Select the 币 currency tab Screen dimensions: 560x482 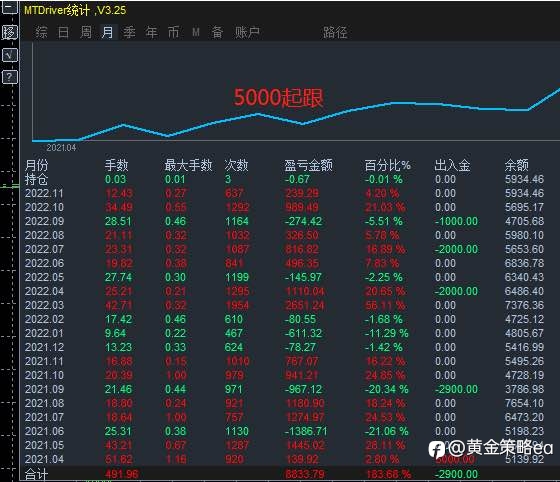click(174, 32)
